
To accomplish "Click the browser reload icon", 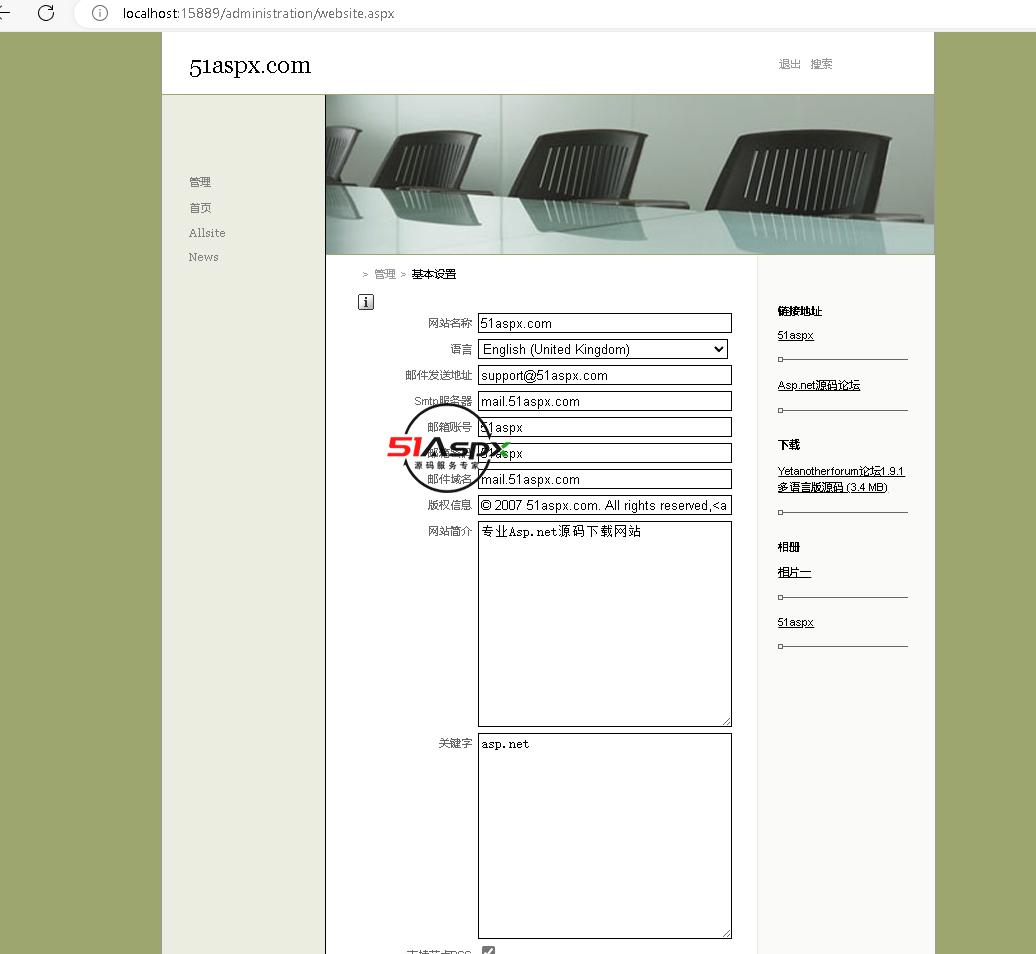I will click(x=46, y=13).
